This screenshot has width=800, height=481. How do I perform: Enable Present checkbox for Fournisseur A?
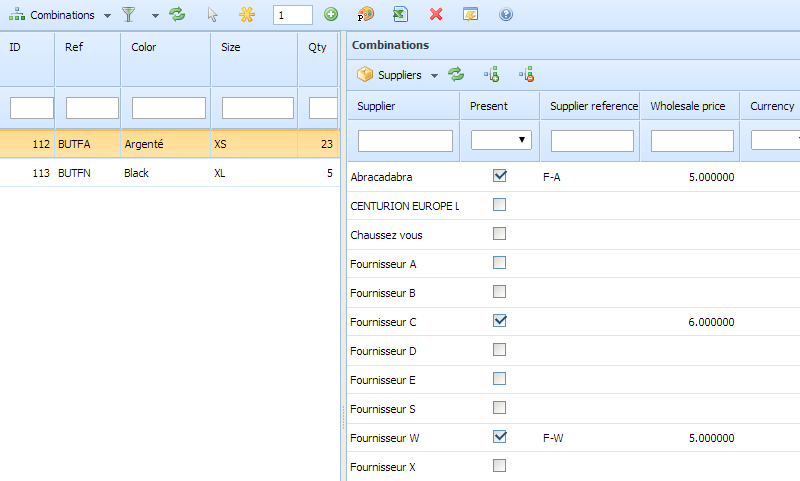pyautogui.click(x=500, y=263)
